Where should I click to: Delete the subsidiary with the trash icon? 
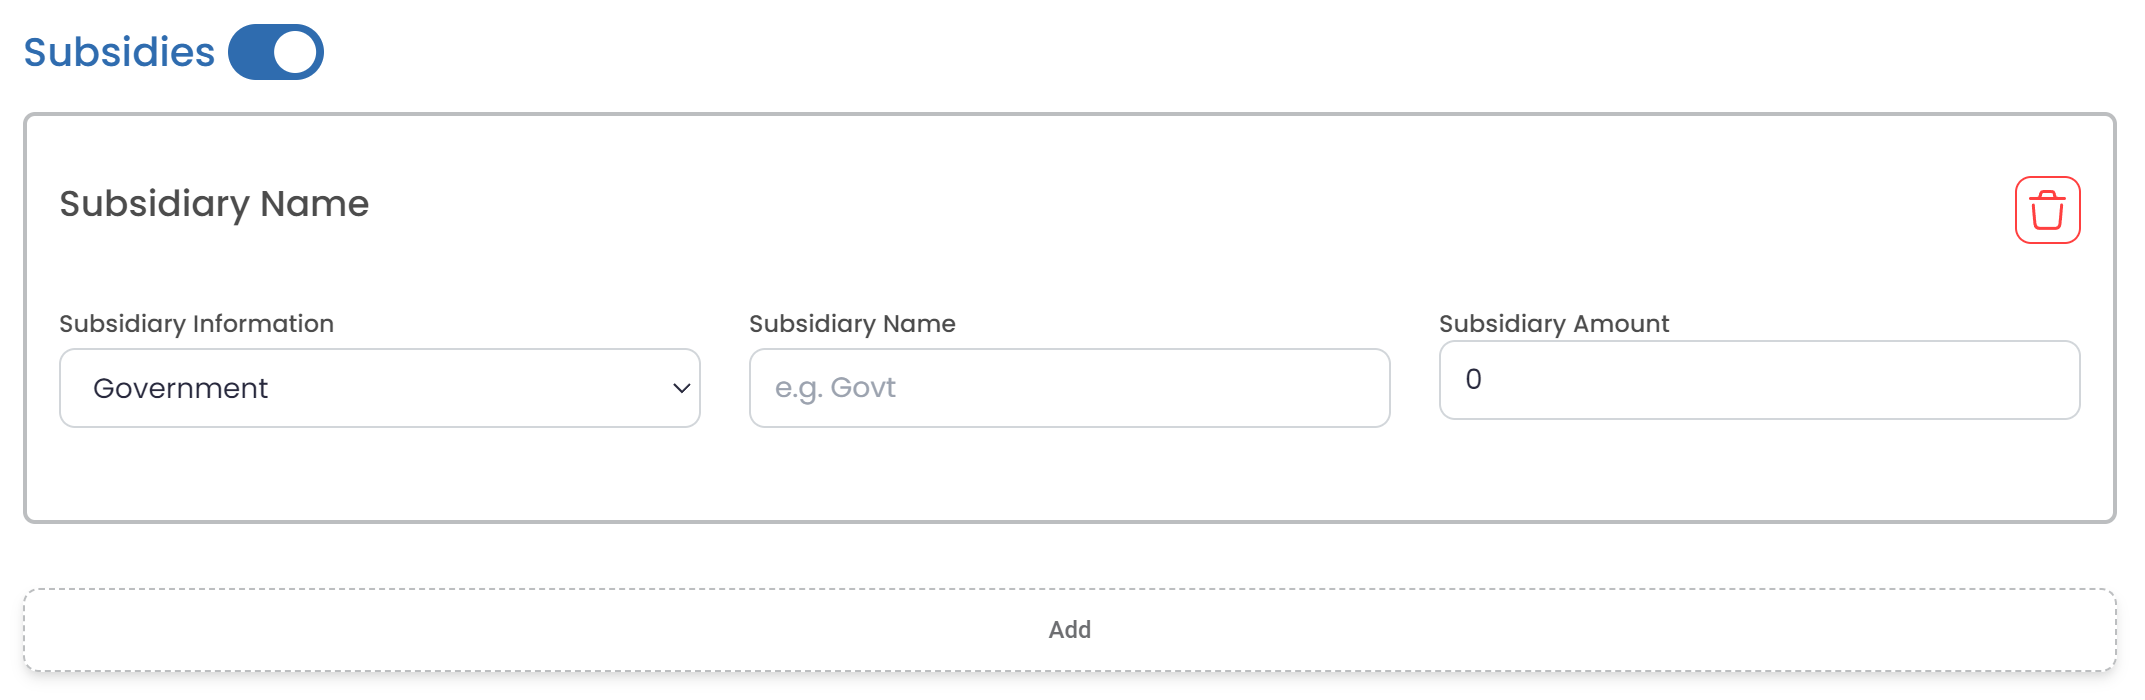pos(2047,210)
